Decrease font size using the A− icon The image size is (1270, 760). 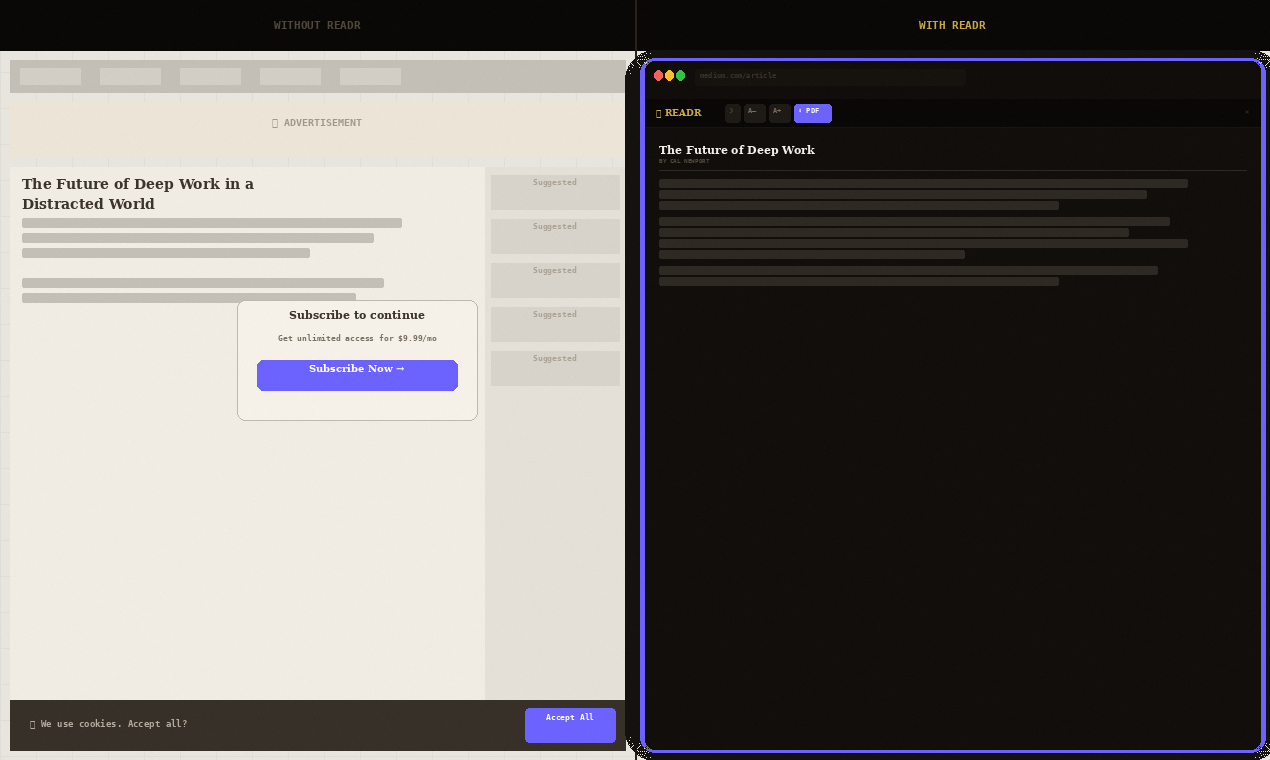[x=754, y=113]
